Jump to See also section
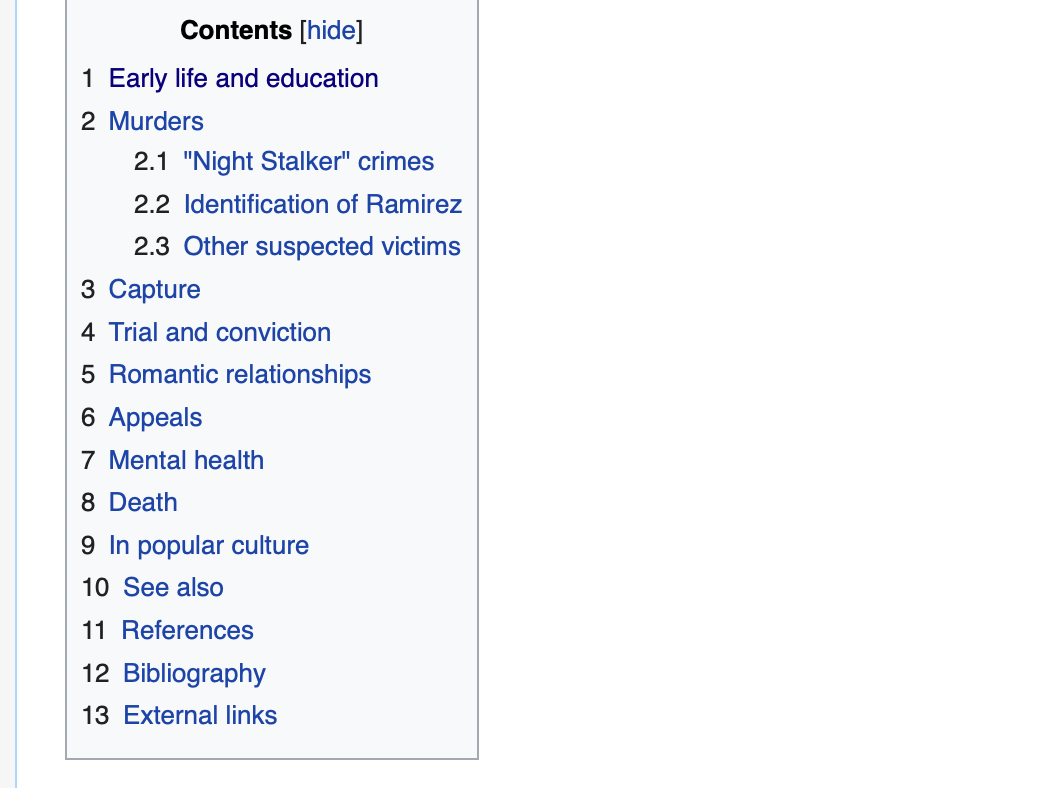Screen dimensions: 1048x788 [173, 588]
